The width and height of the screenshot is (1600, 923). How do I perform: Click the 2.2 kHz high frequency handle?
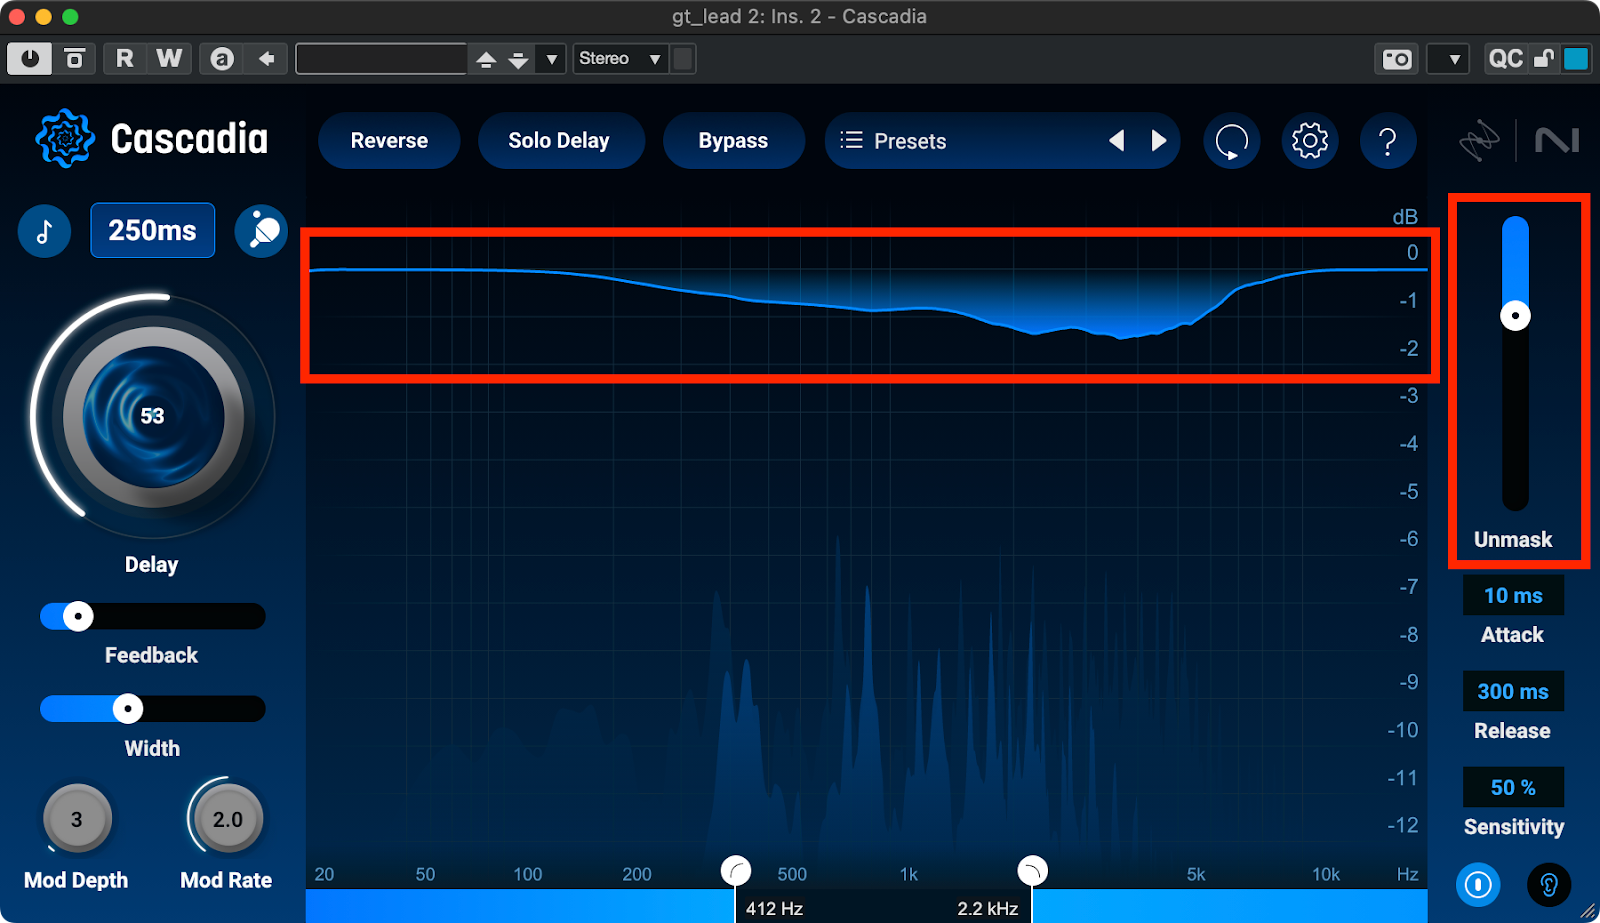point(1032,871)
